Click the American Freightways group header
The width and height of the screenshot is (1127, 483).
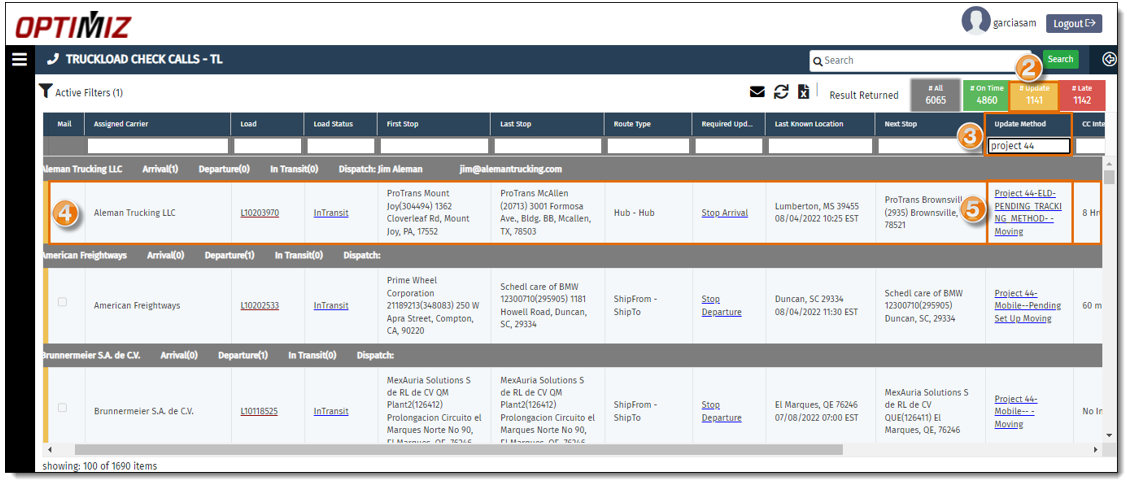tap(572, 256)
